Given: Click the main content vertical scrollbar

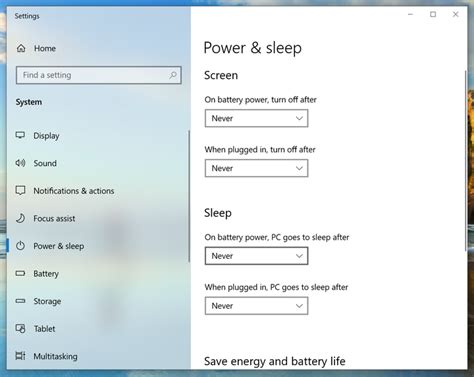Looking at the screenshot, I should coord(465,161).
